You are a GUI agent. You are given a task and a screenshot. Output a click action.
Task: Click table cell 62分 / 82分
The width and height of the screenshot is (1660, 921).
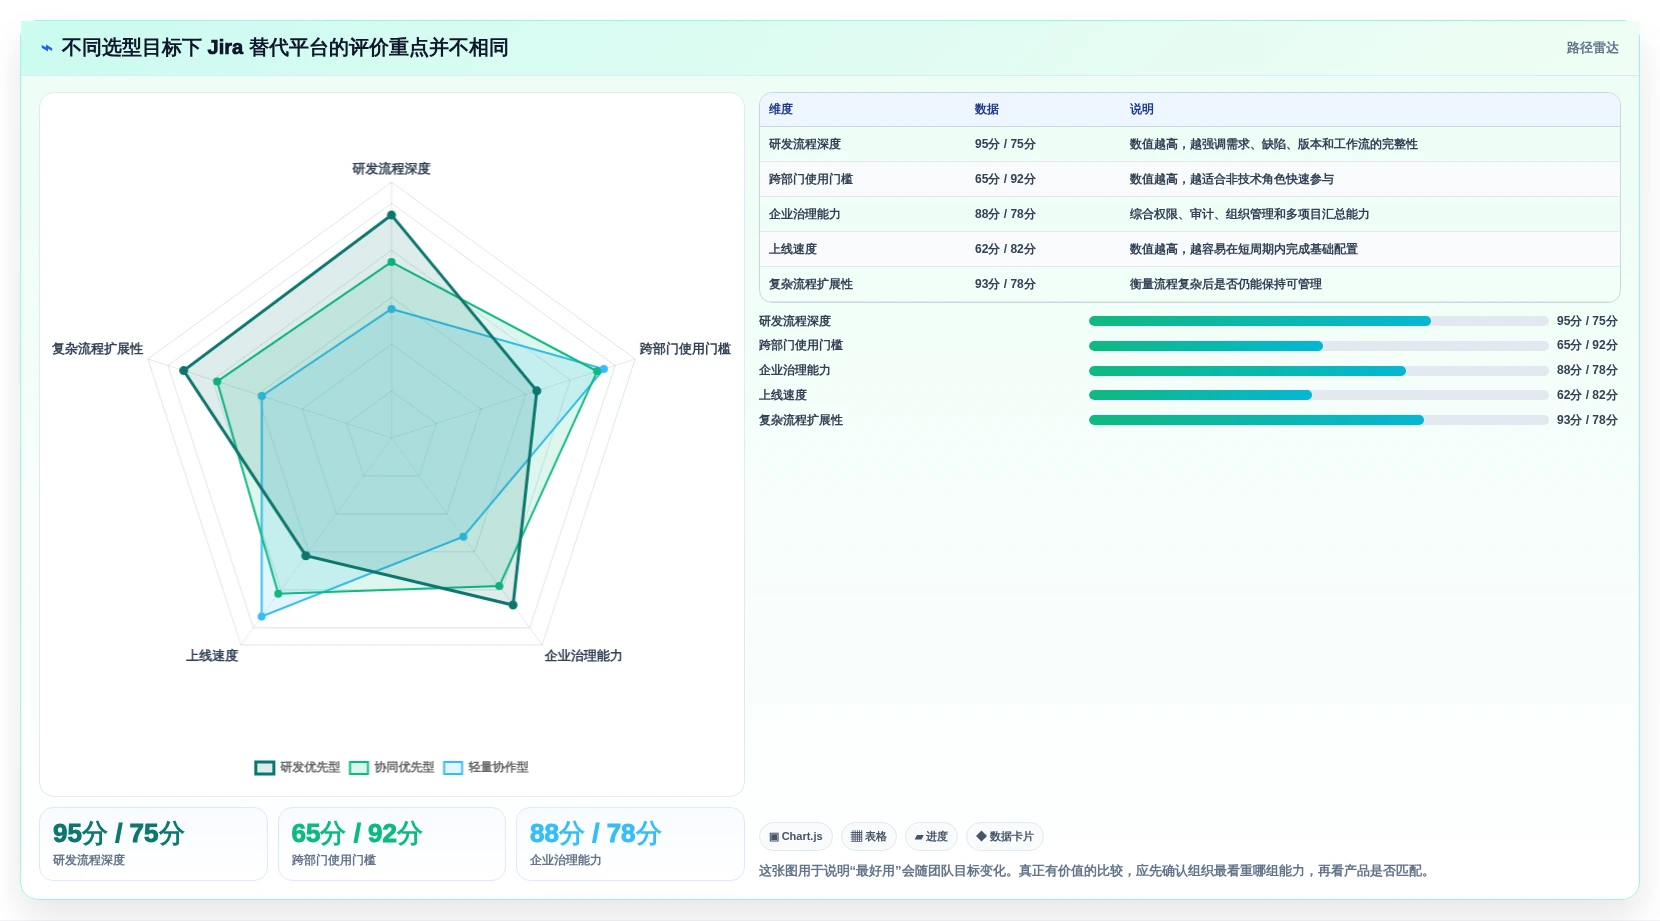pos(1005,250)
